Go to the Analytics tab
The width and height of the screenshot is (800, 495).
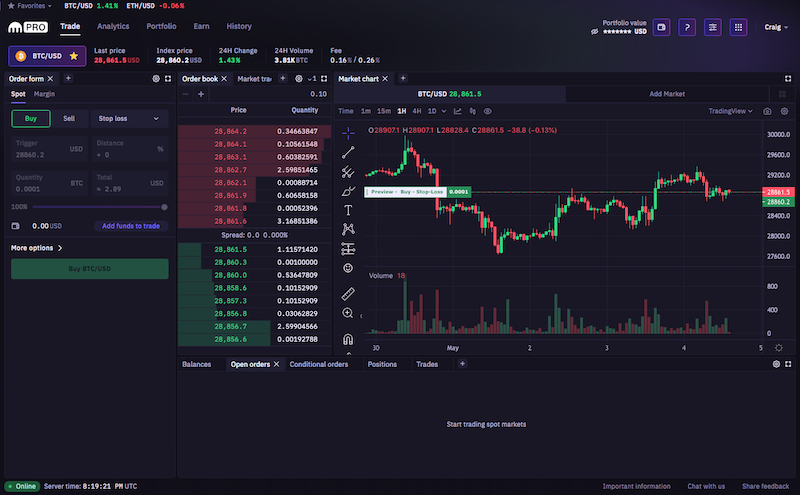click(x=113, y=27)
